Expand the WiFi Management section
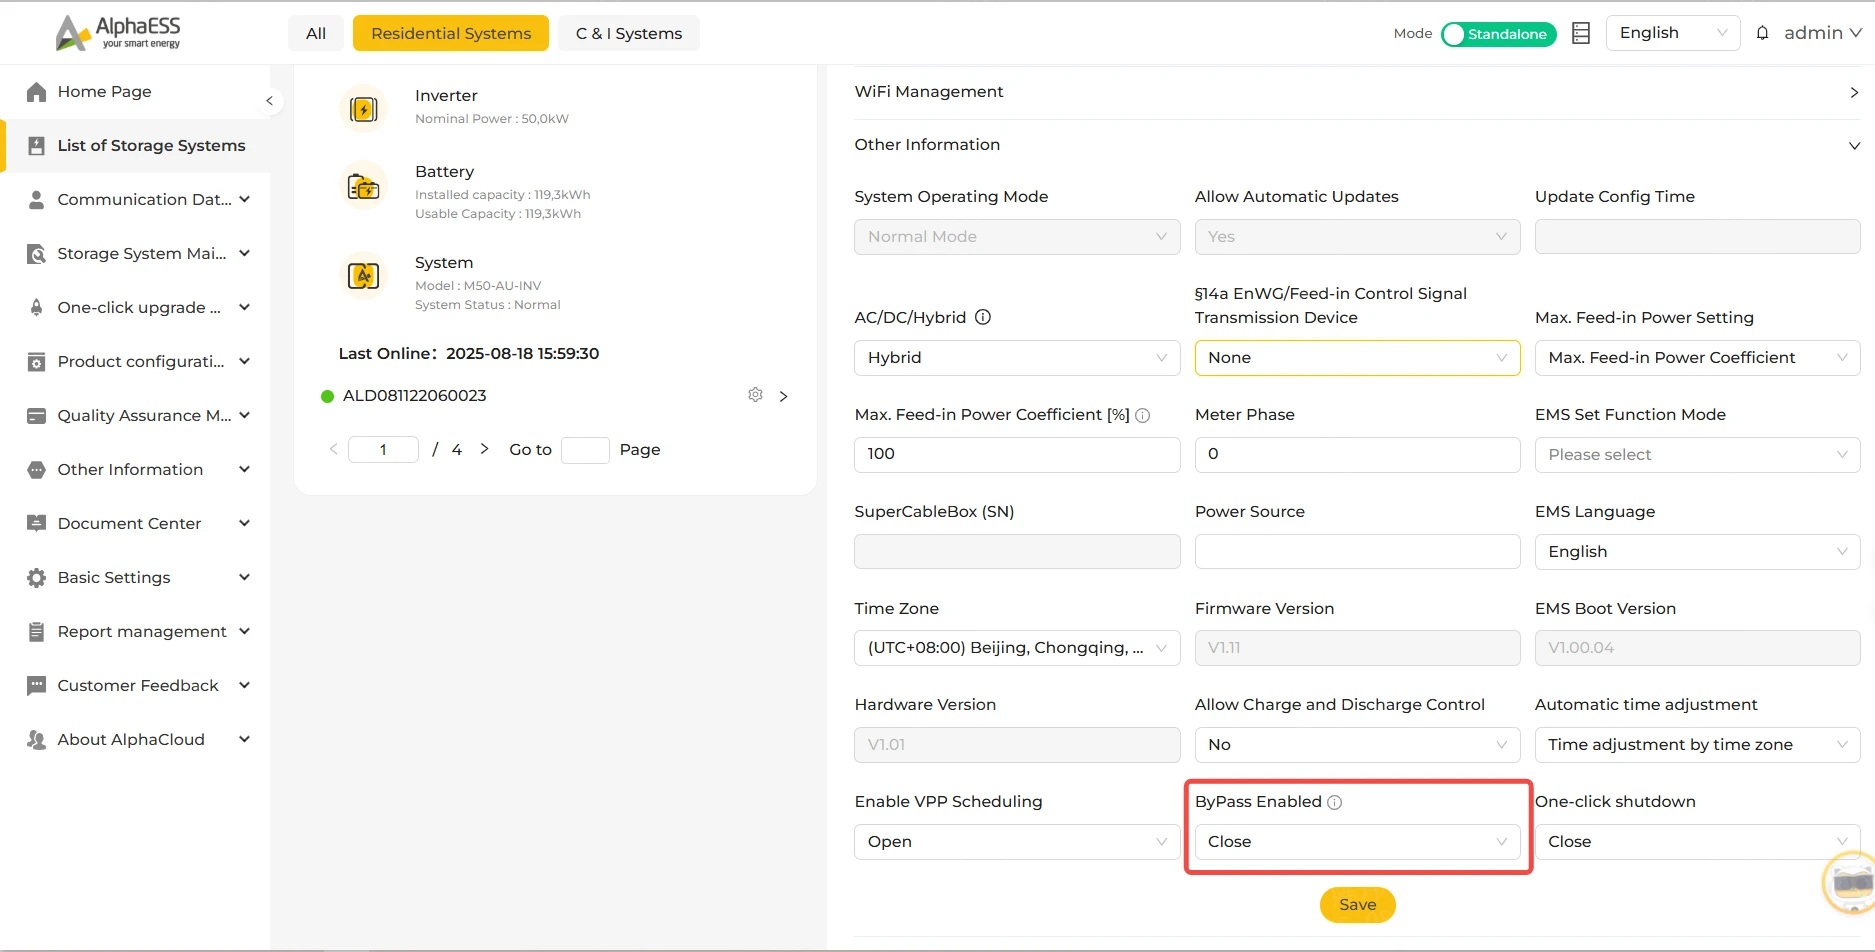 tap(1357, 92)
